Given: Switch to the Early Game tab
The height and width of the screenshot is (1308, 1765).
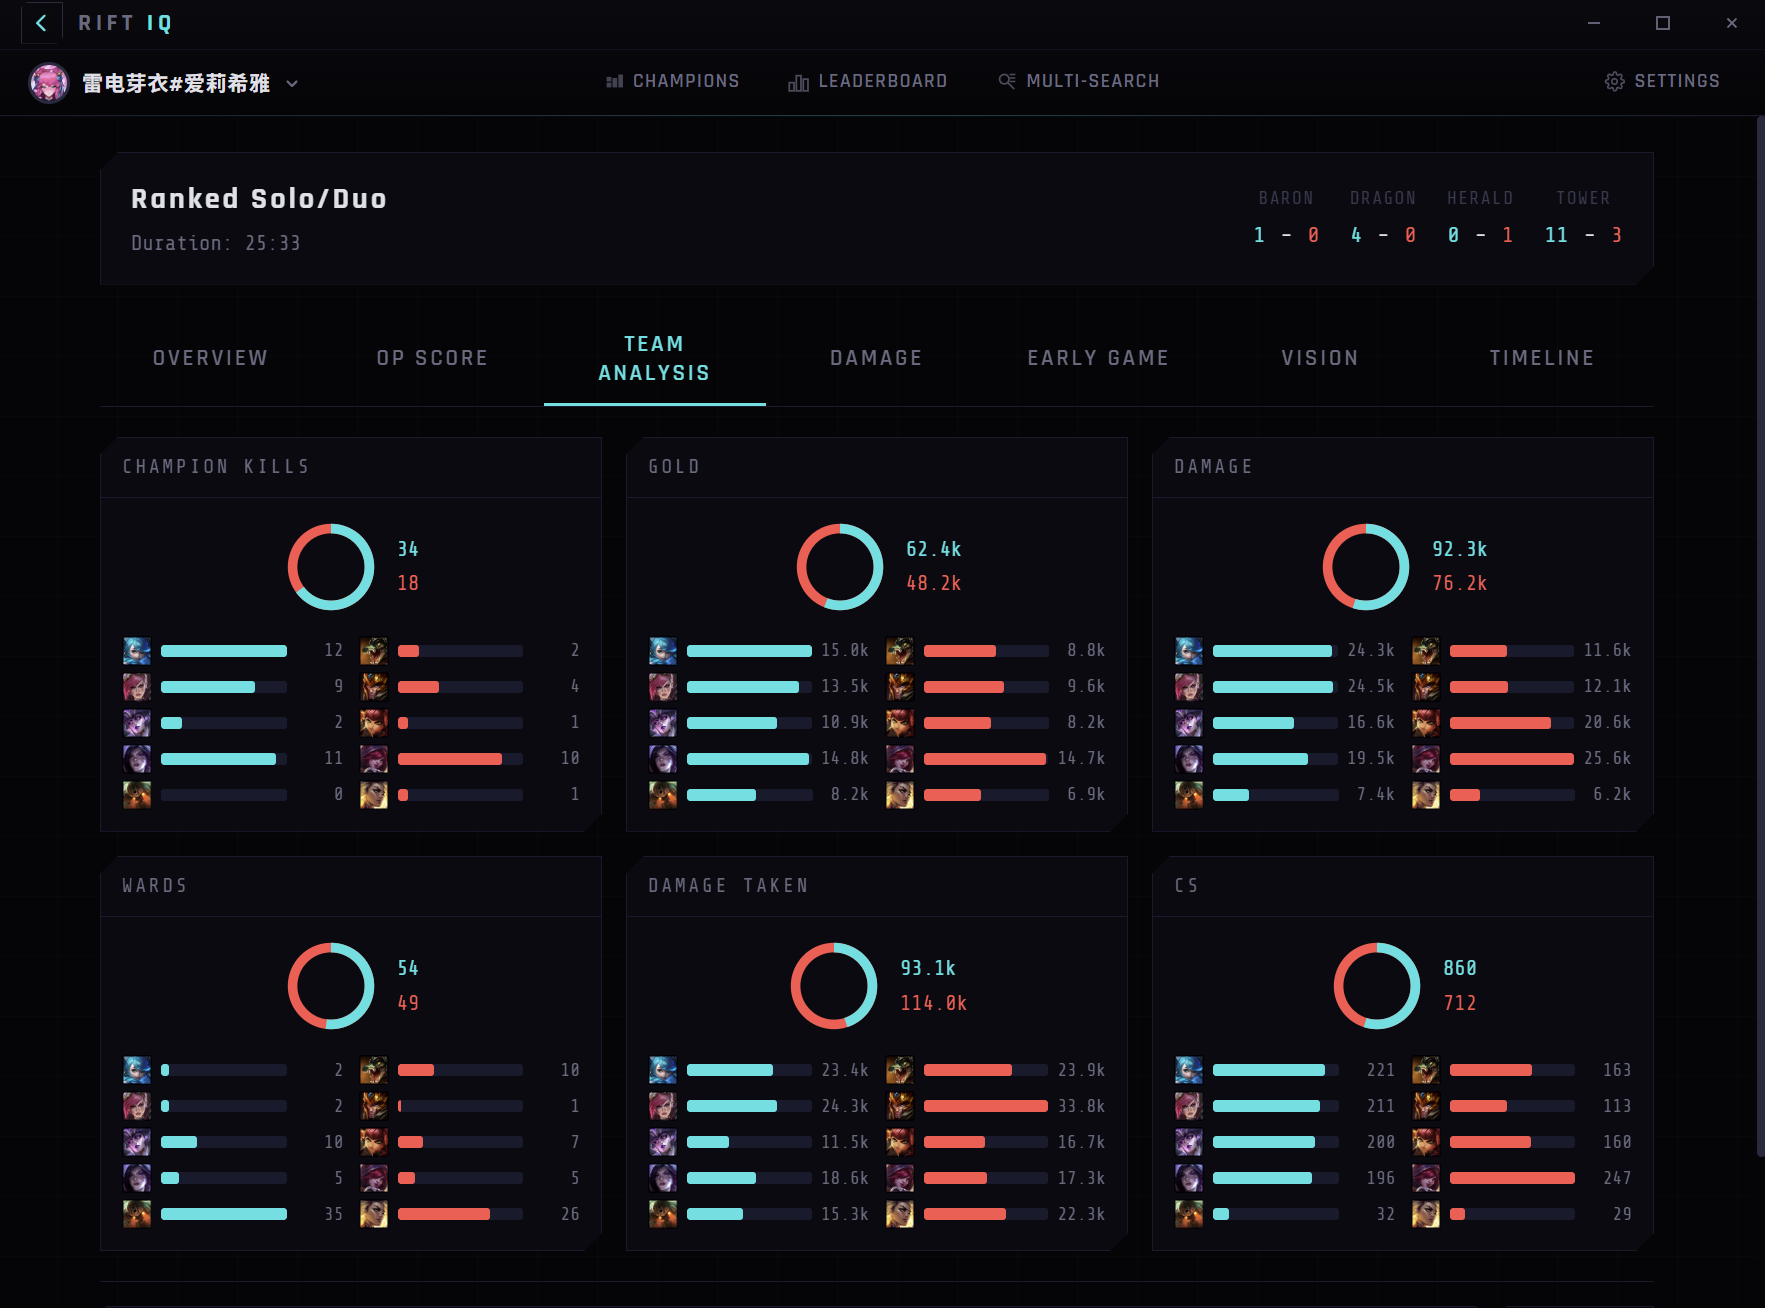Looking at the screenshot, I should pyautogui.click(x=1098, y=358).
